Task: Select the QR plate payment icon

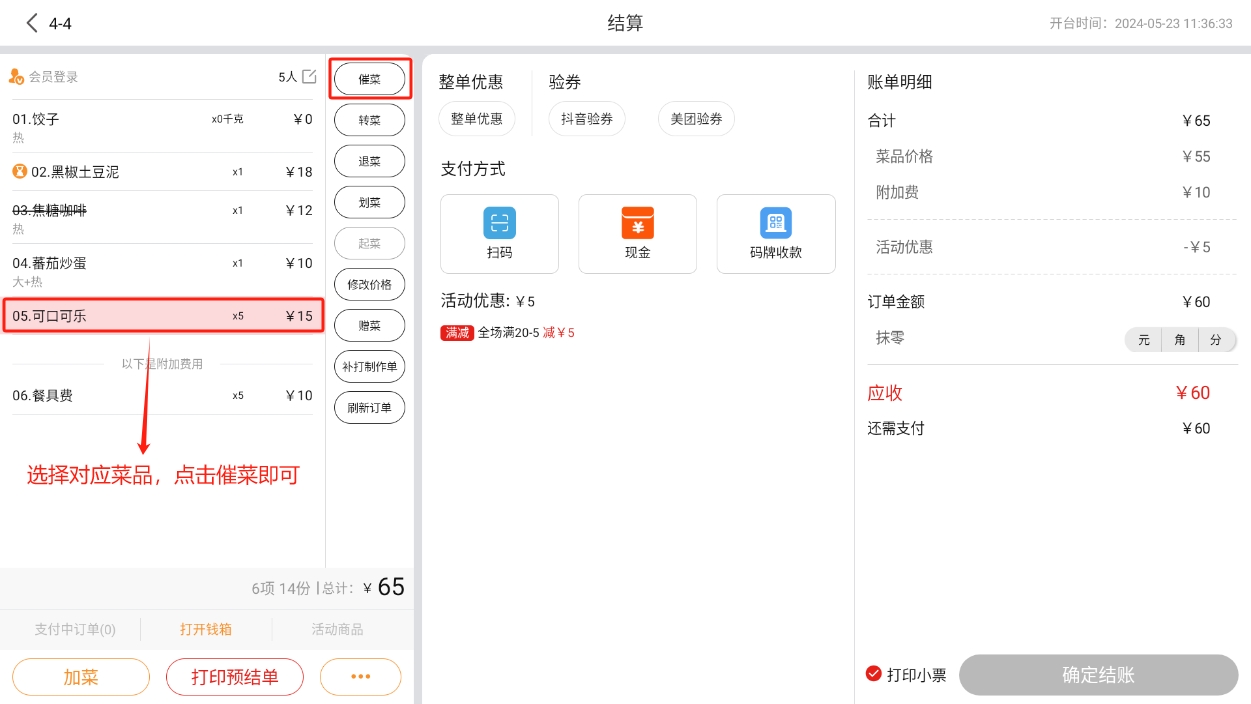Action: pyautogui.click(x=775, y=223)
